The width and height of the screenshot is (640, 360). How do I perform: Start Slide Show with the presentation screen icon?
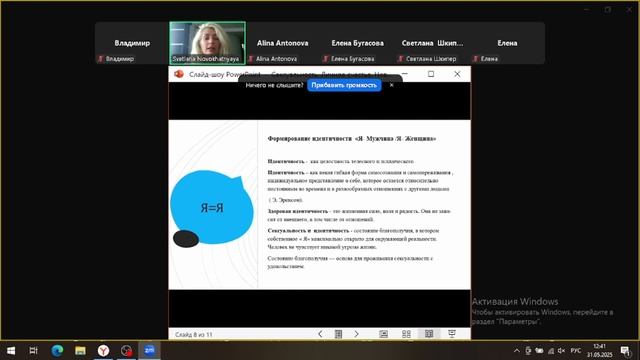452,334
